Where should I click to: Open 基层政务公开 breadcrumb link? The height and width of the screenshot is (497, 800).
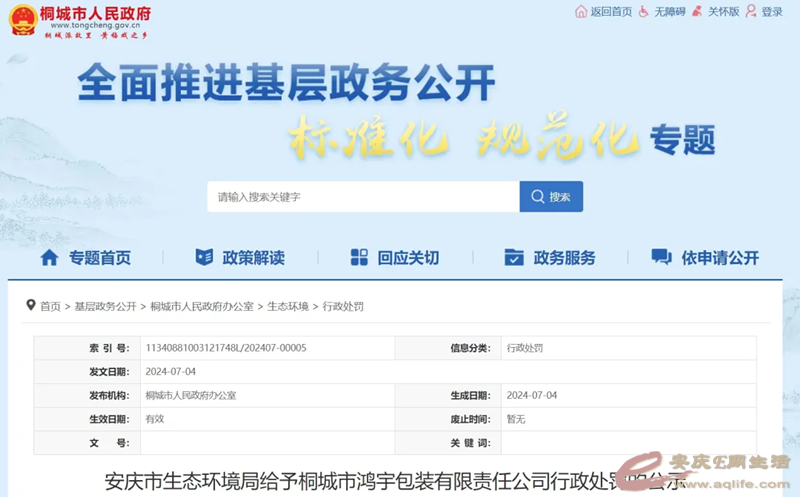(105, 306)
